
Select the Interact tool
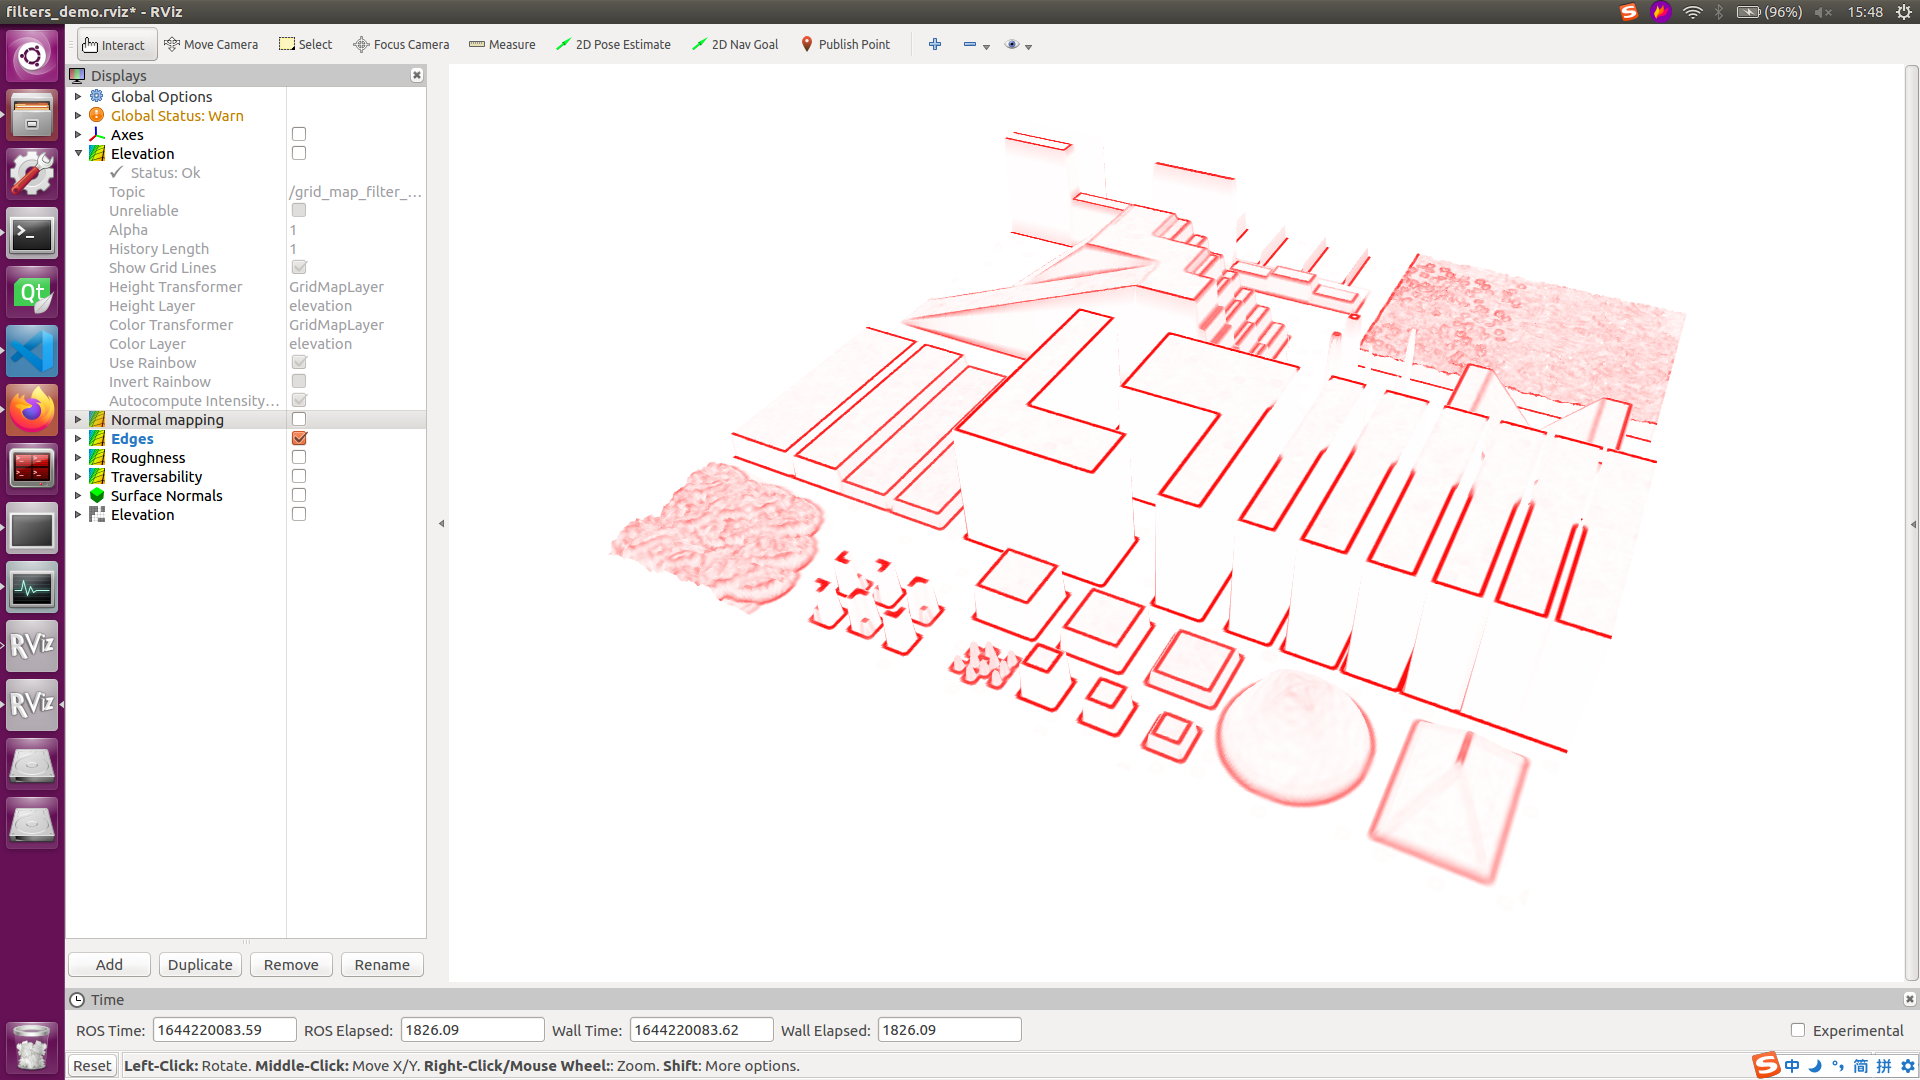pos(115,44)
